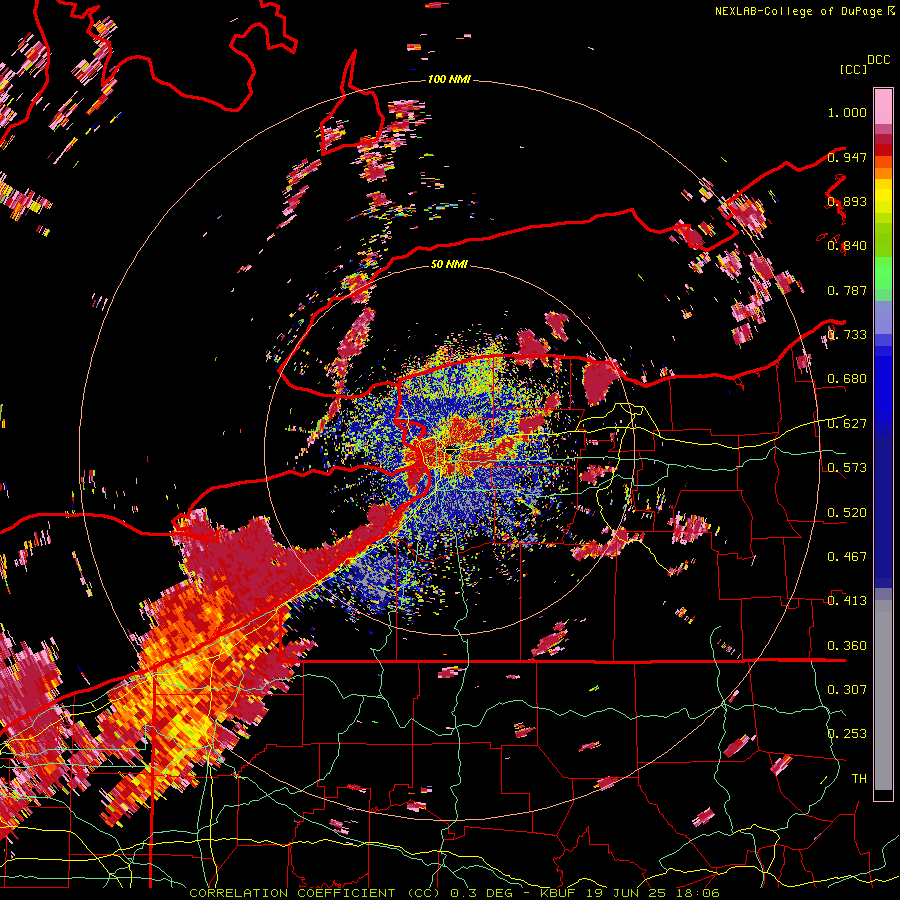Click the yellow segment of the color bar
This screenshot has width=900, height=900.
[x=883, y=197]
